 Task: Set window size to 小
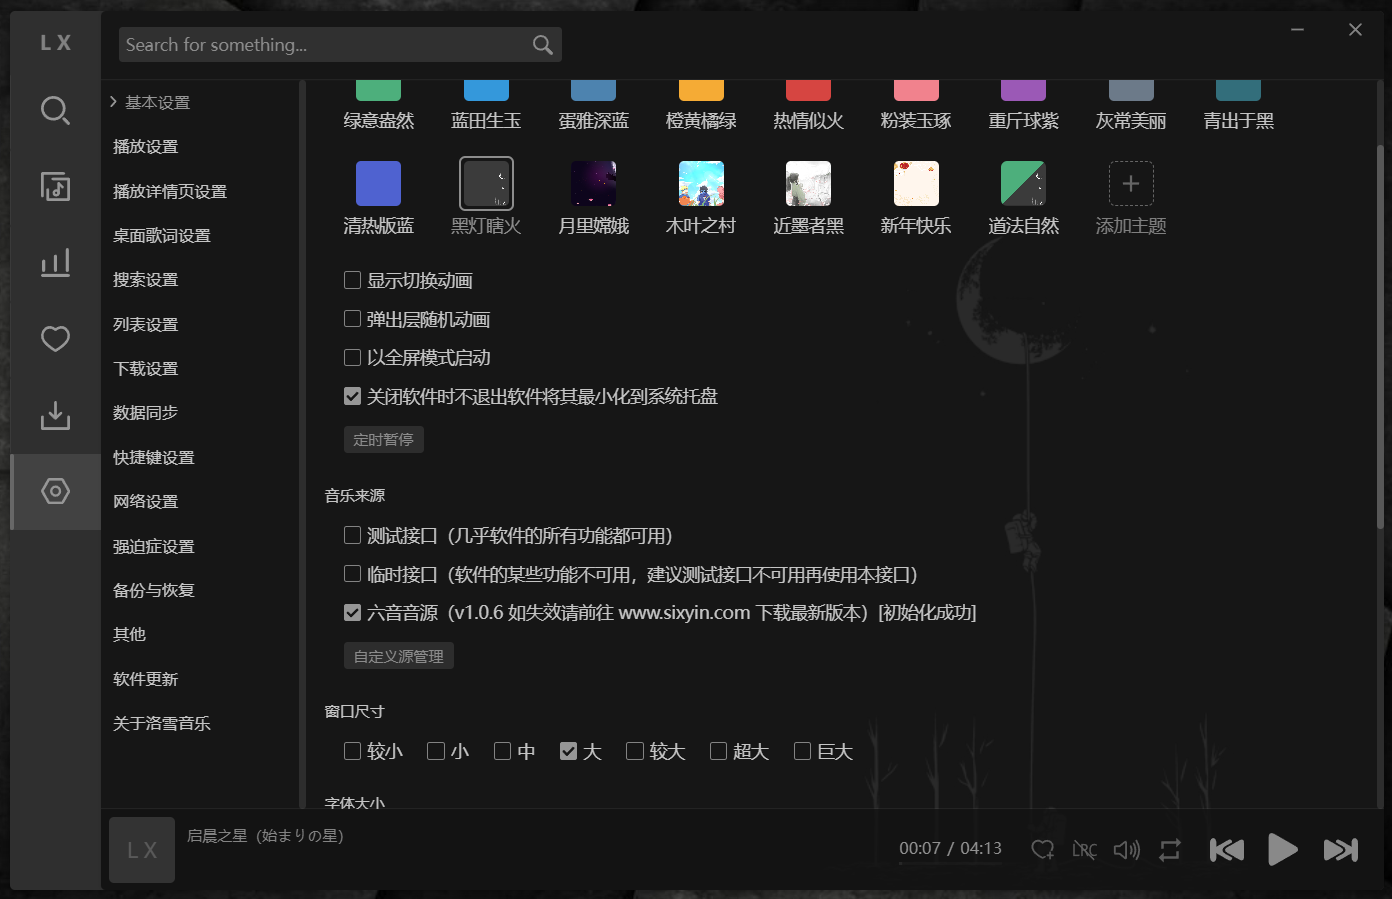pyautogui.click(x=436, y=751)
